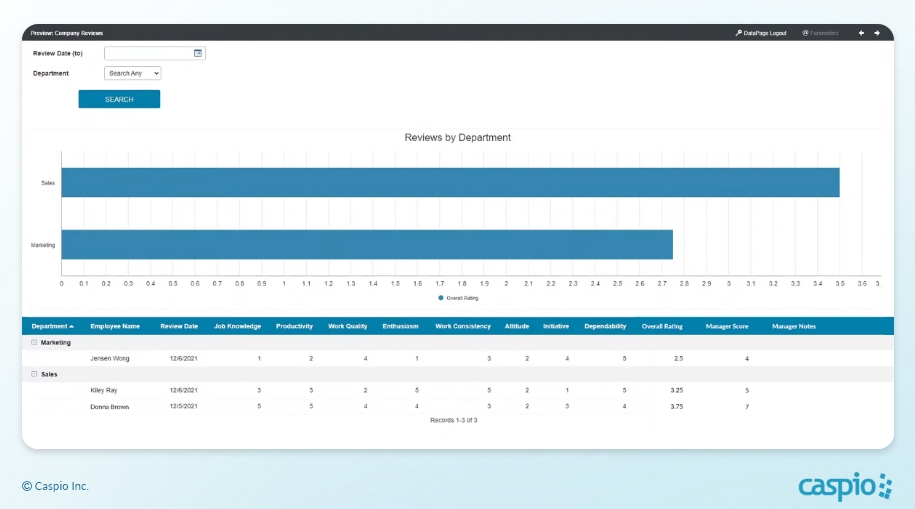Sort table by Employee Name column
Viewport: 915px width, 509px height.
click(x=115, y=326)
